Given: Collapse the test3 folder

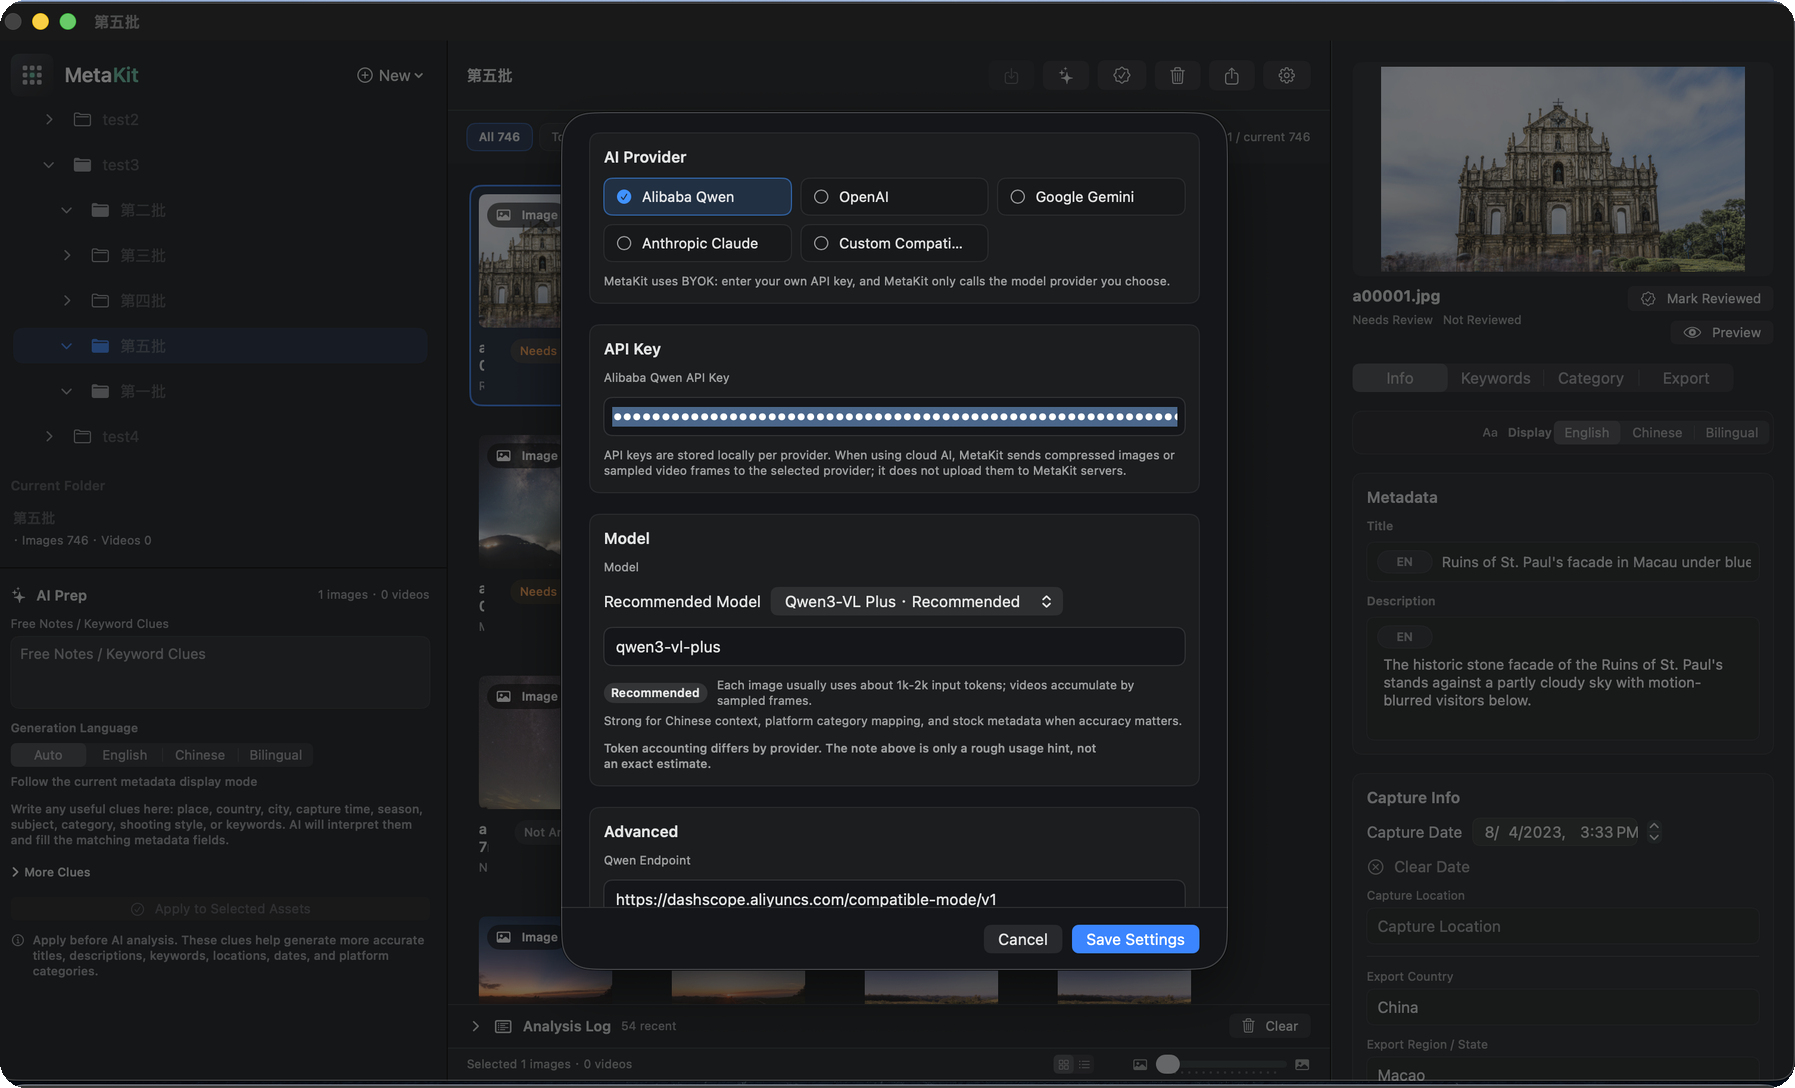Looking at the screenshot, I should click(x=49, y=164).
